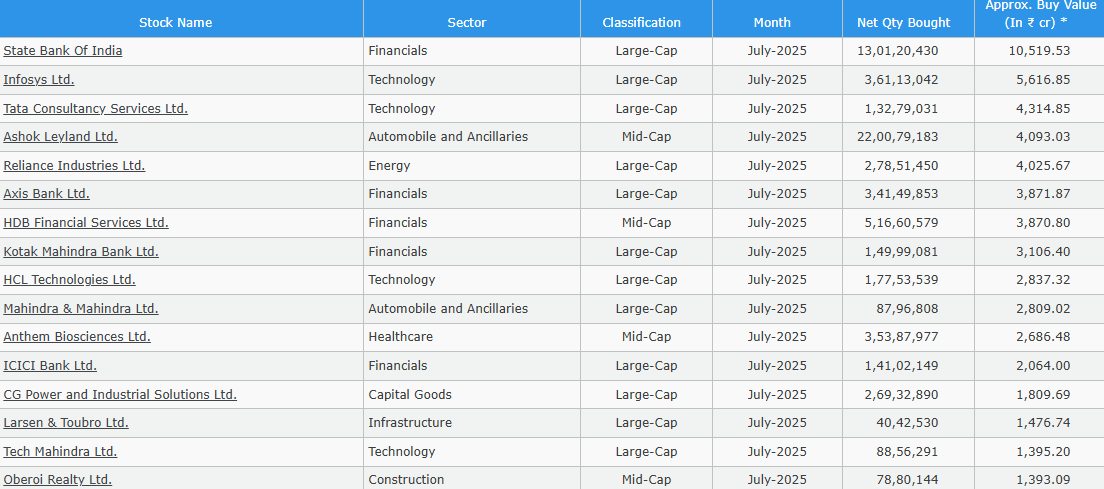This screenshot has width=1104, height=489.
Task: Open Reliance Industries Ltd. stock page
Action: click(x=74, y=166)
